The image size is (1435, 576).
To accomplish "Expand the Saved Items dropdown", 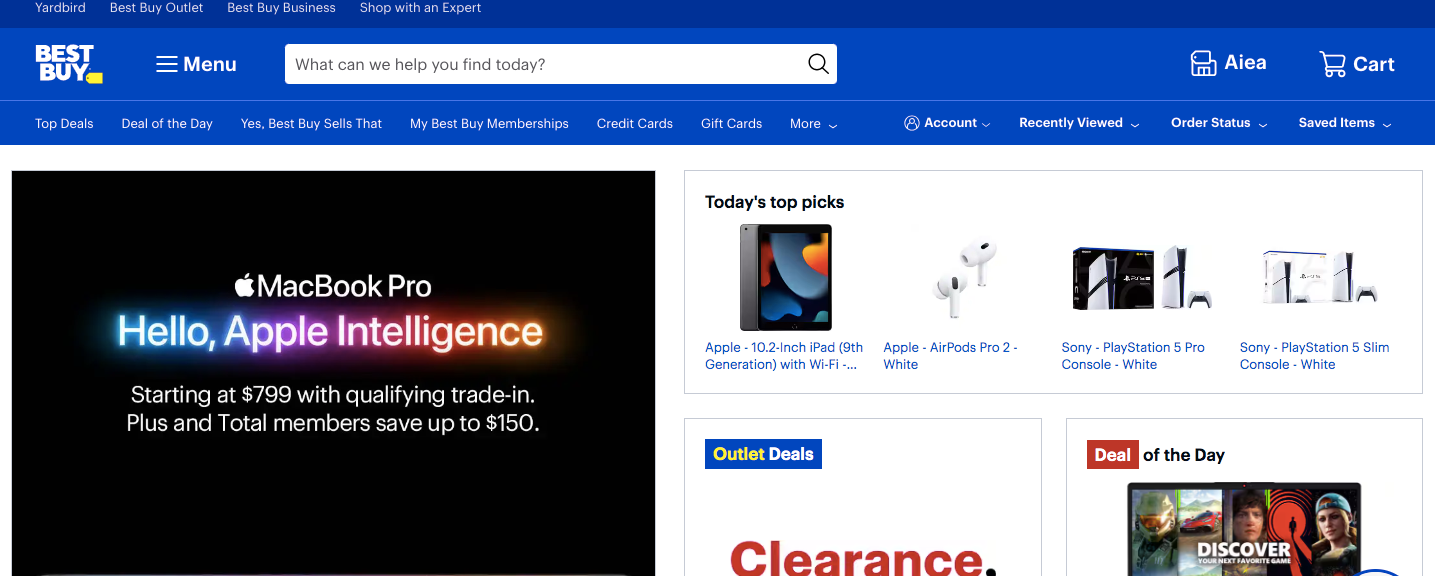I will tap(1344, 123).
